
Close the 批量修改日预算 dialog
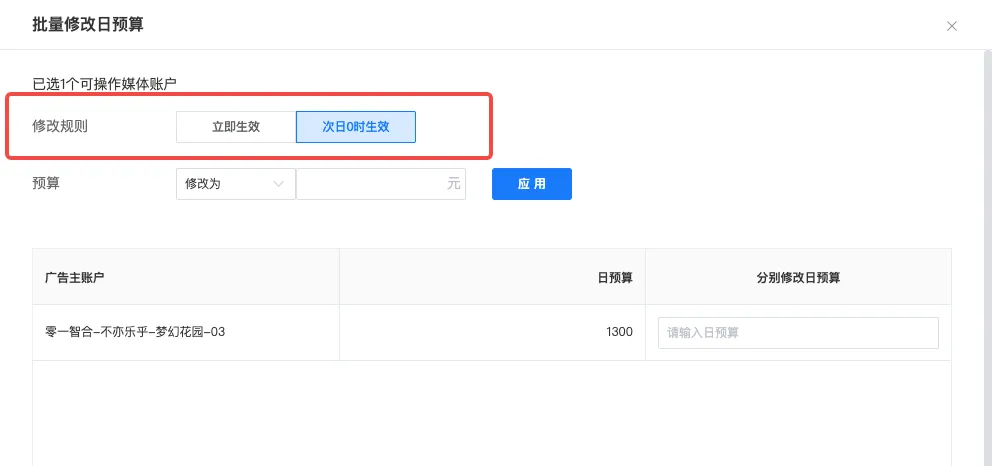point(951,26)
